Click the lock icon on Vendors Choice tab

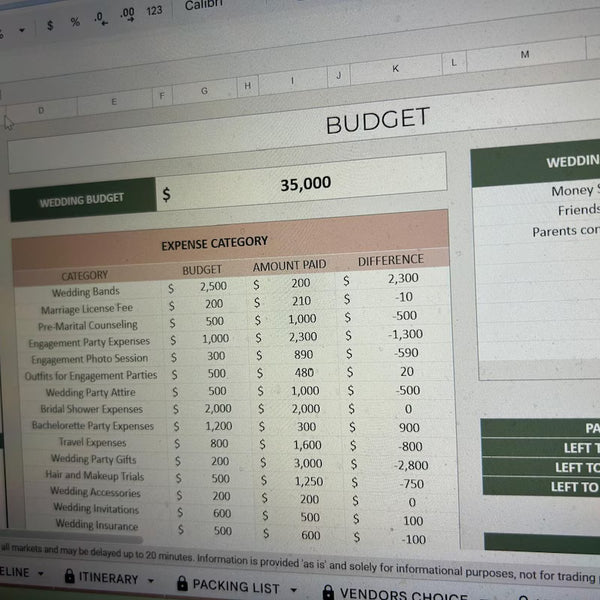[328, 591]
